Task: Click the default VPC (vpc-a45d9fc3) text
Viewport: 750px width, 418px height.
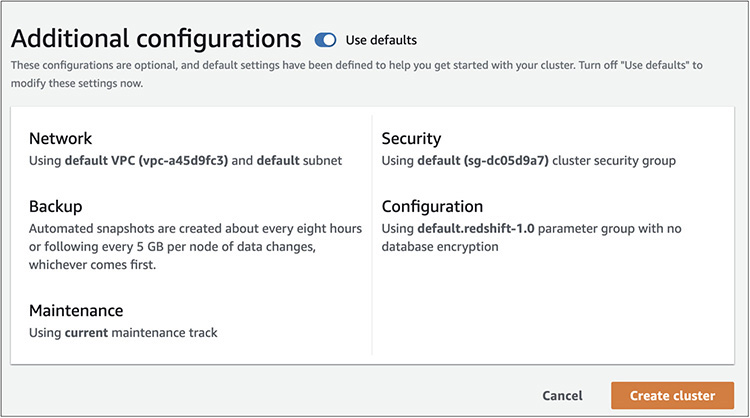Action: point(147,160)
